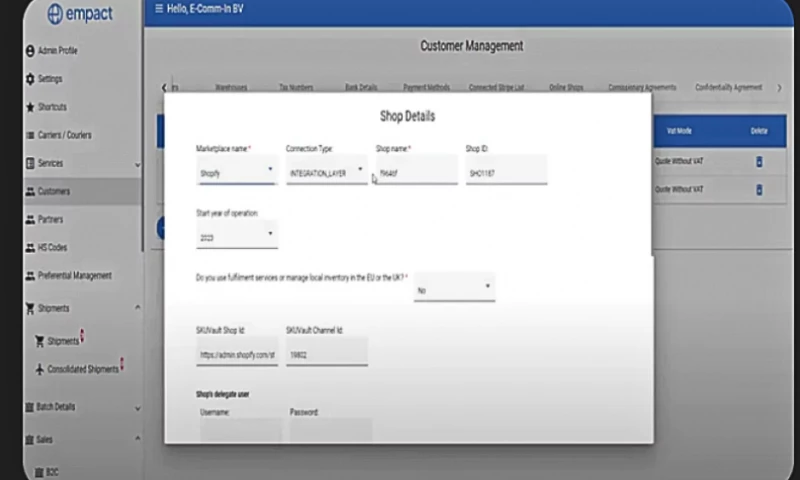
Task: Collapse the Shipments sidebar section
Action: pos(137,308)
